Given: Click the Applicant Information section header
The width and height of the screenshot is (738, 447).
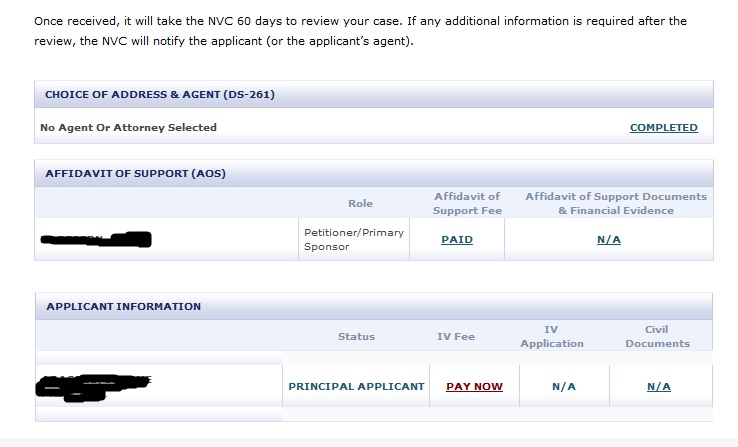Looking at the screenshot, I should [x=123, y=307].
